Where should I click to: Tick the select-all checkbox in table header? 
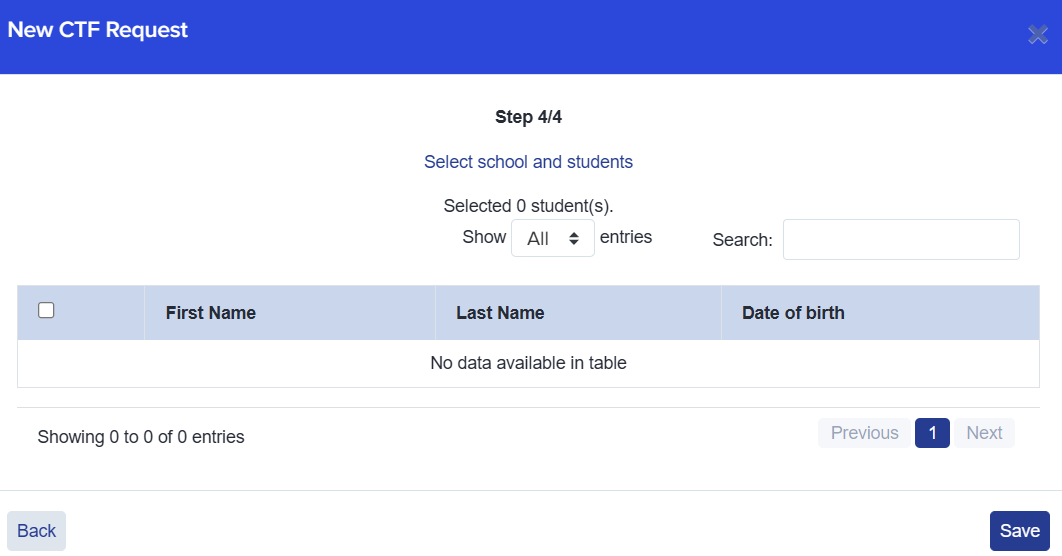click(46, 311)
